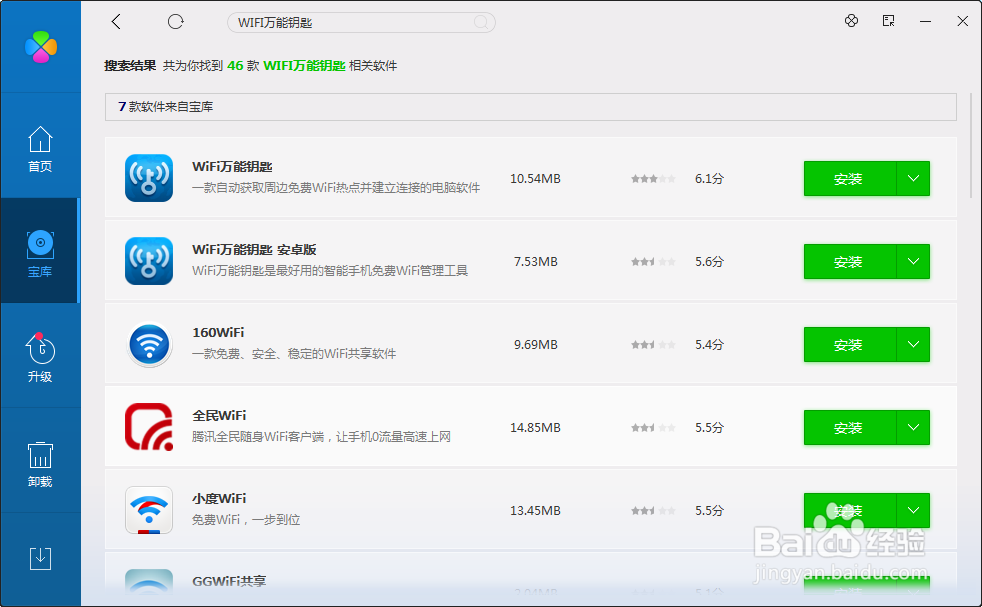Open the 160WiFi title link
Screen dimensions: 982x607
[218, 333]
